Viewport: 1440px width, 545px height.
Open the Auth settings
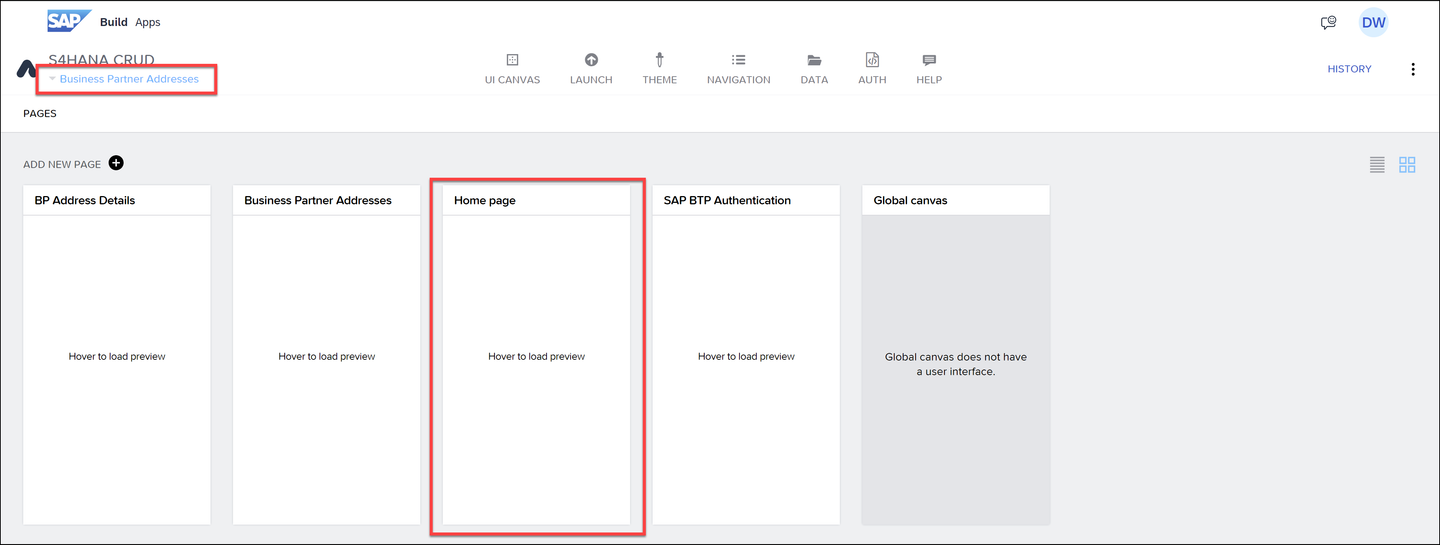pos(872,69)
